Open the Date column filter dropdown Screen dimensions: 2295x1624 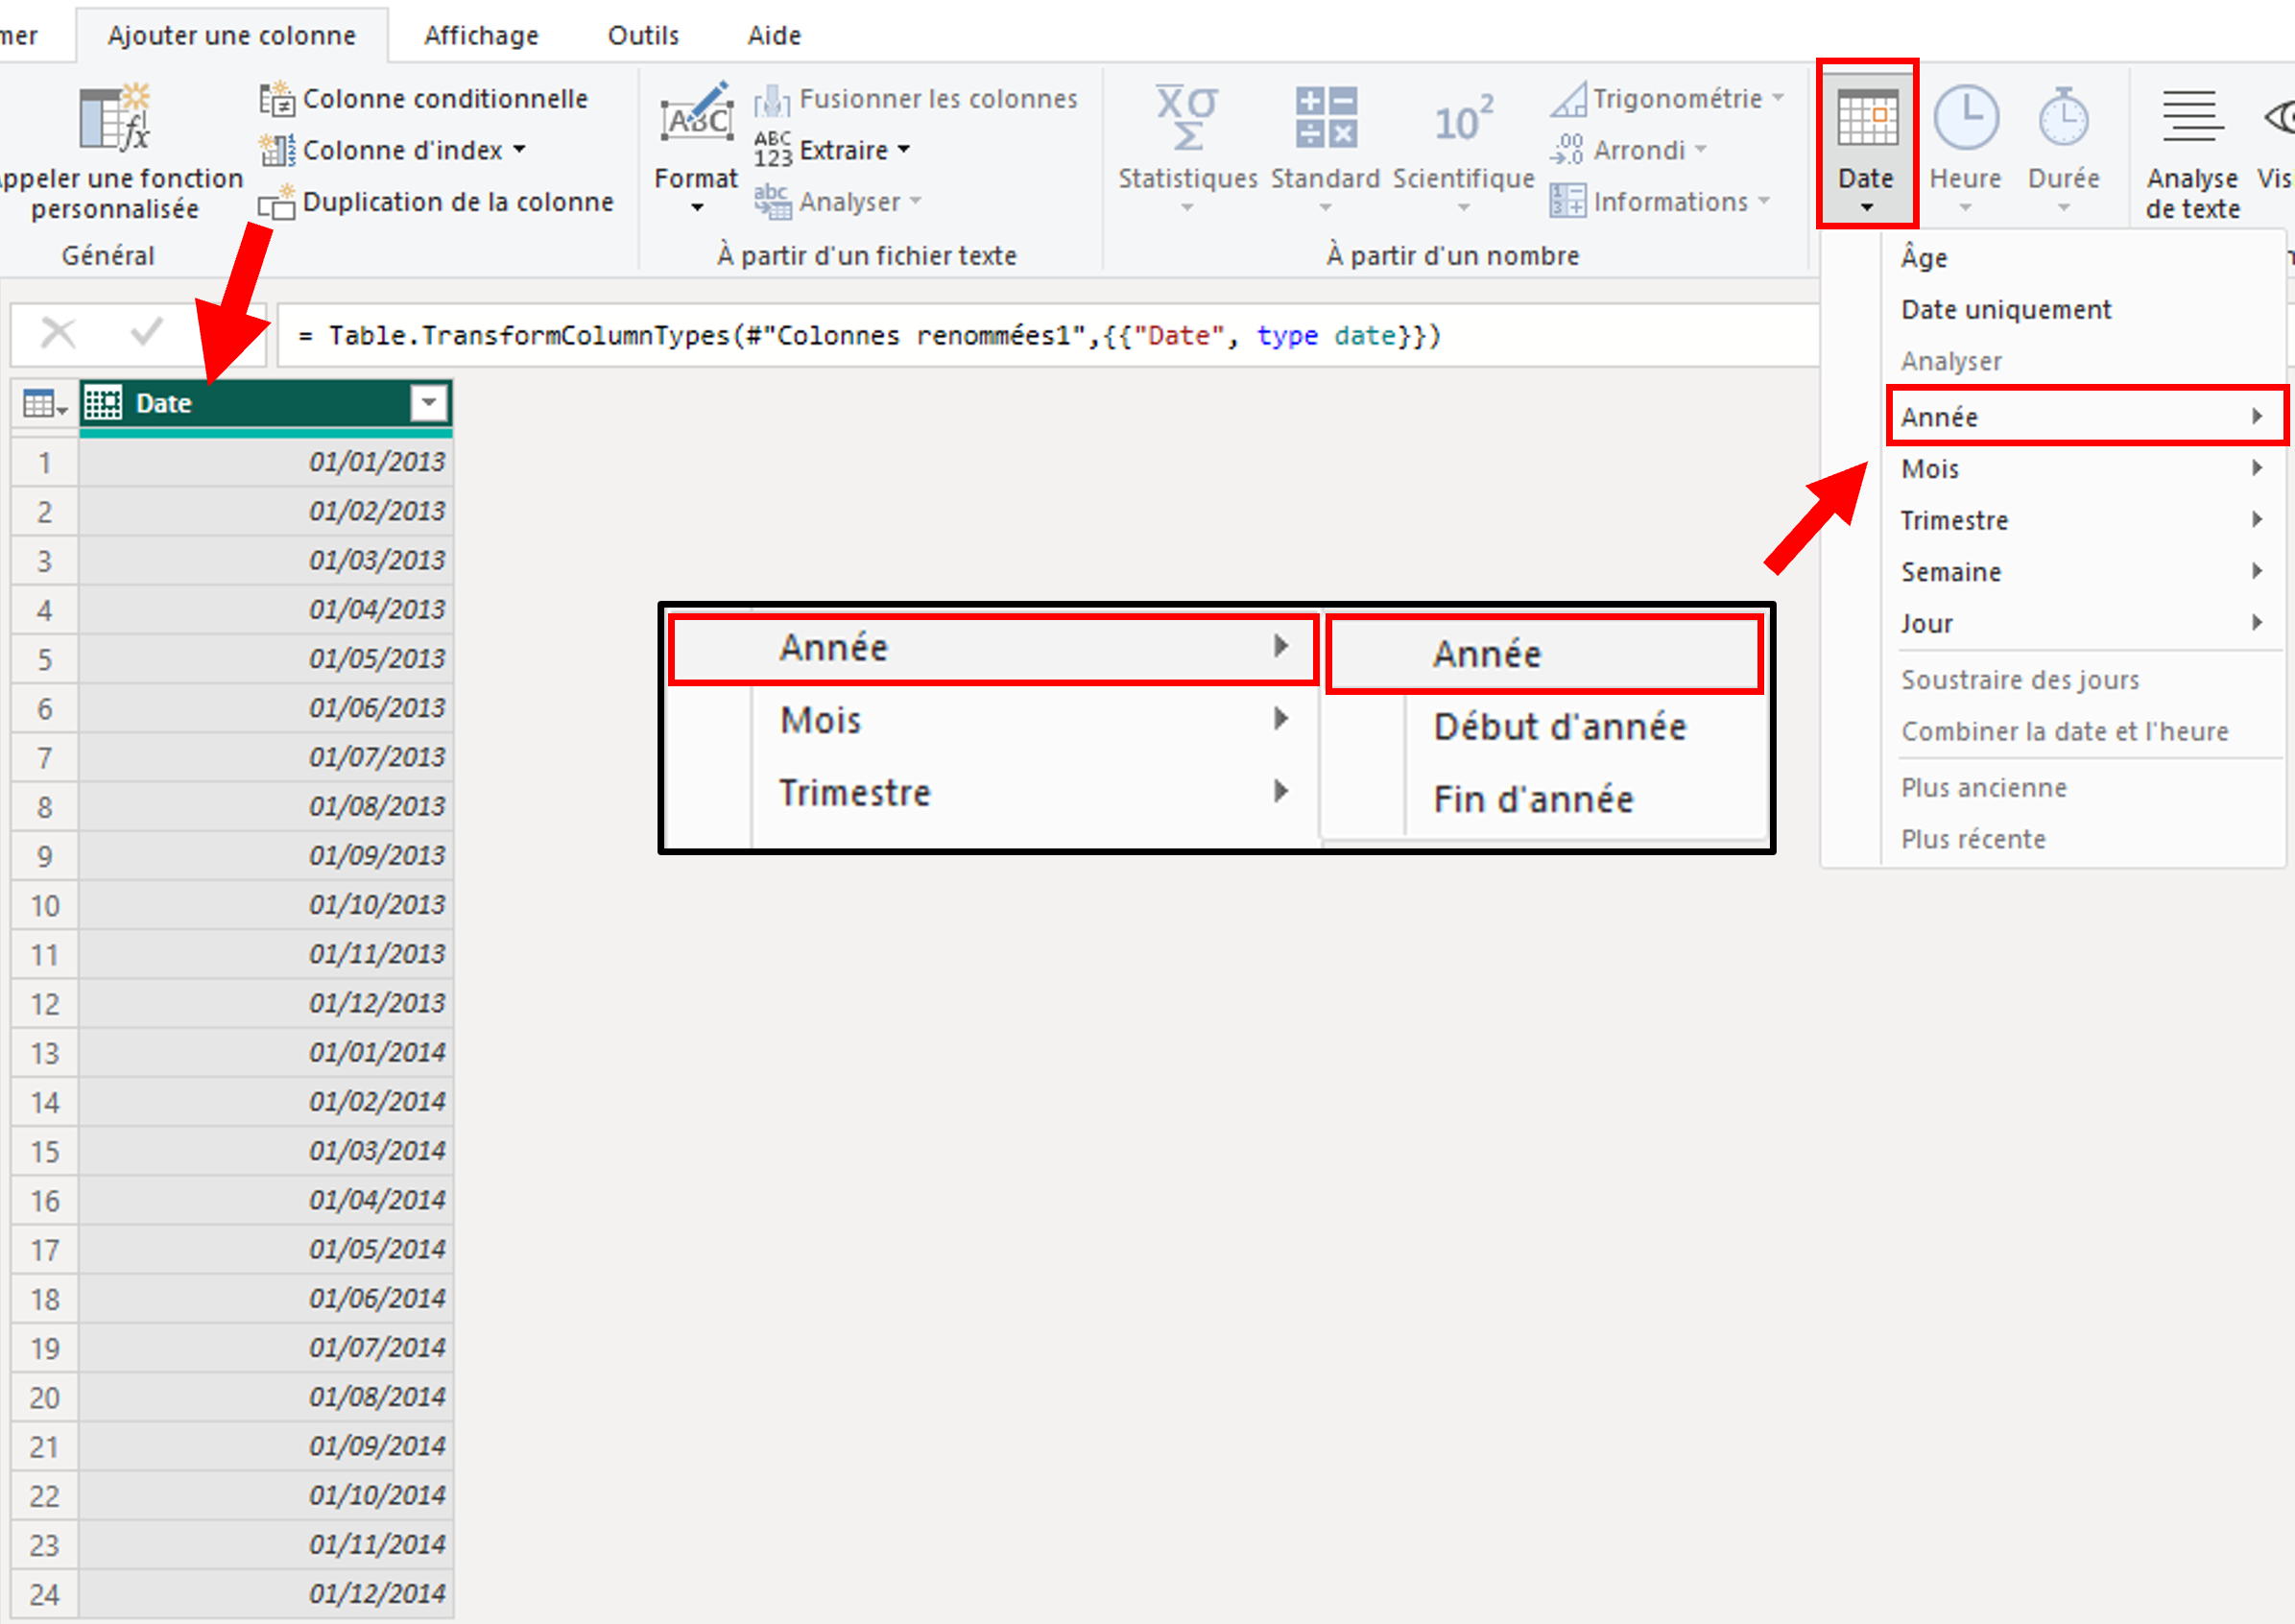click(429, 403)
